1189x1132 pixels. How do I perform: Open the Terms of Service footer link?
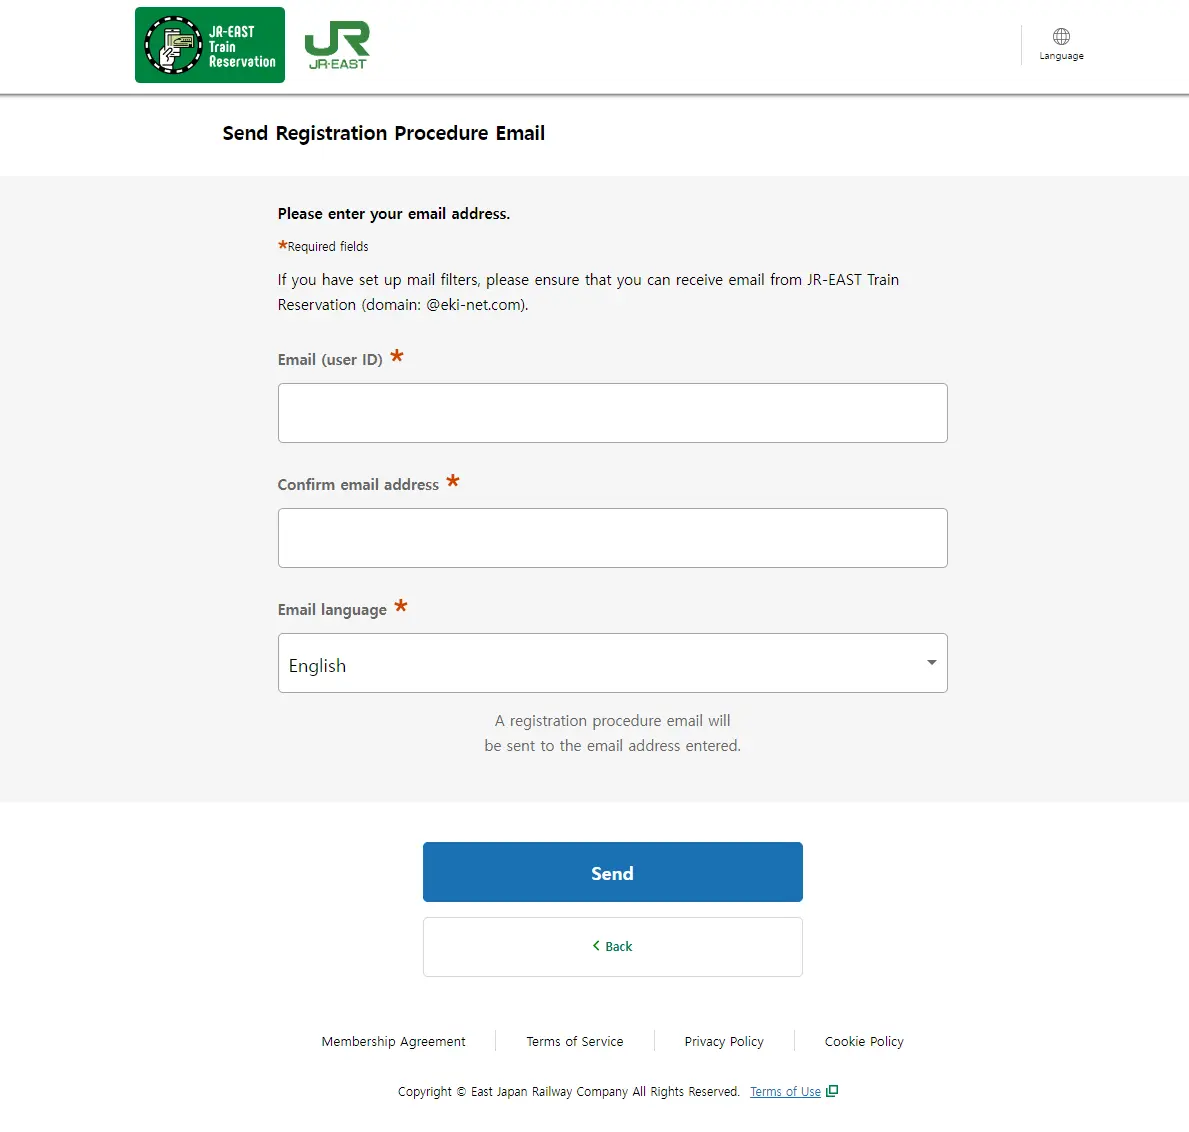pos(575,1041)
